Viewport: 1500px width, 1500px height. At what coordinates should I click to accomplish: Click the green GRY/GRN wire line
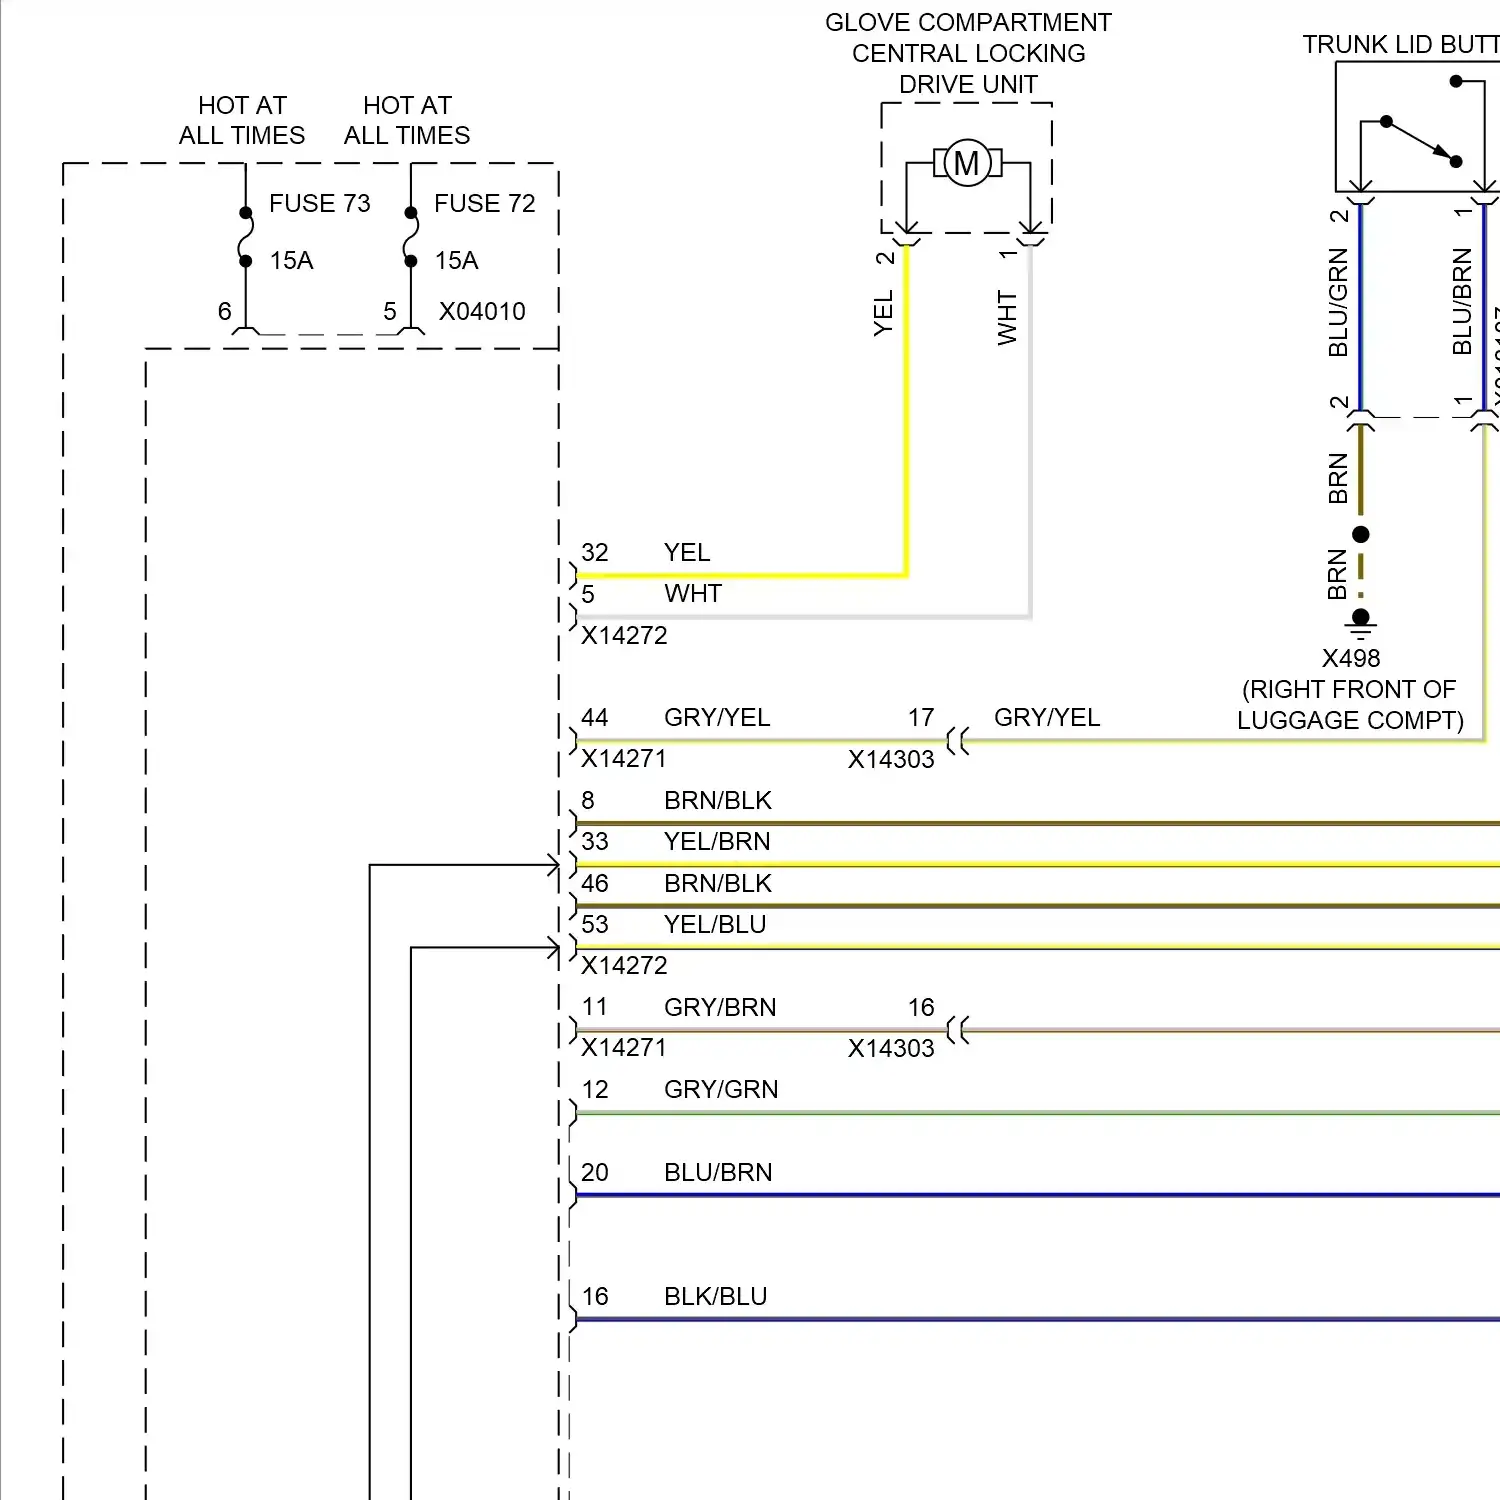(x=1037, y=1113)
